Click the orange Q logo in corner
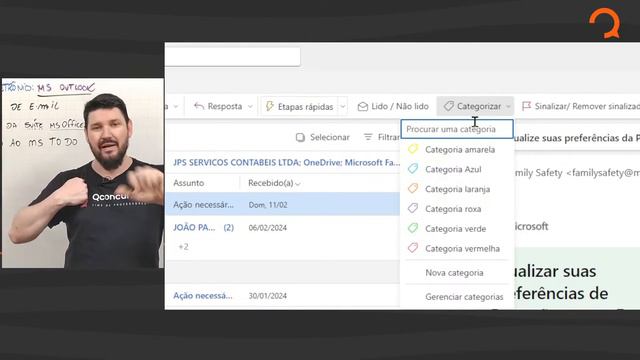Viewport: 640px width, 360px height. [x=605, y=23]
